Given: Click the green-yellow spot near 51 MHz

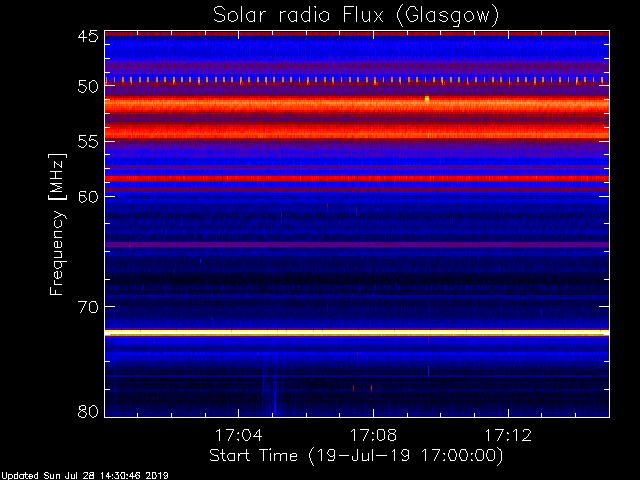Looking at the screenshot, I should [x=427, y=98].
